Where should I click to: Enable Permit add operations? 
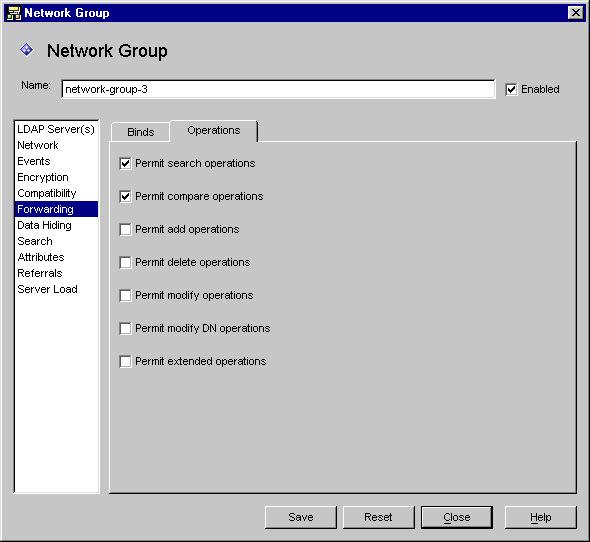click(125, 230)
